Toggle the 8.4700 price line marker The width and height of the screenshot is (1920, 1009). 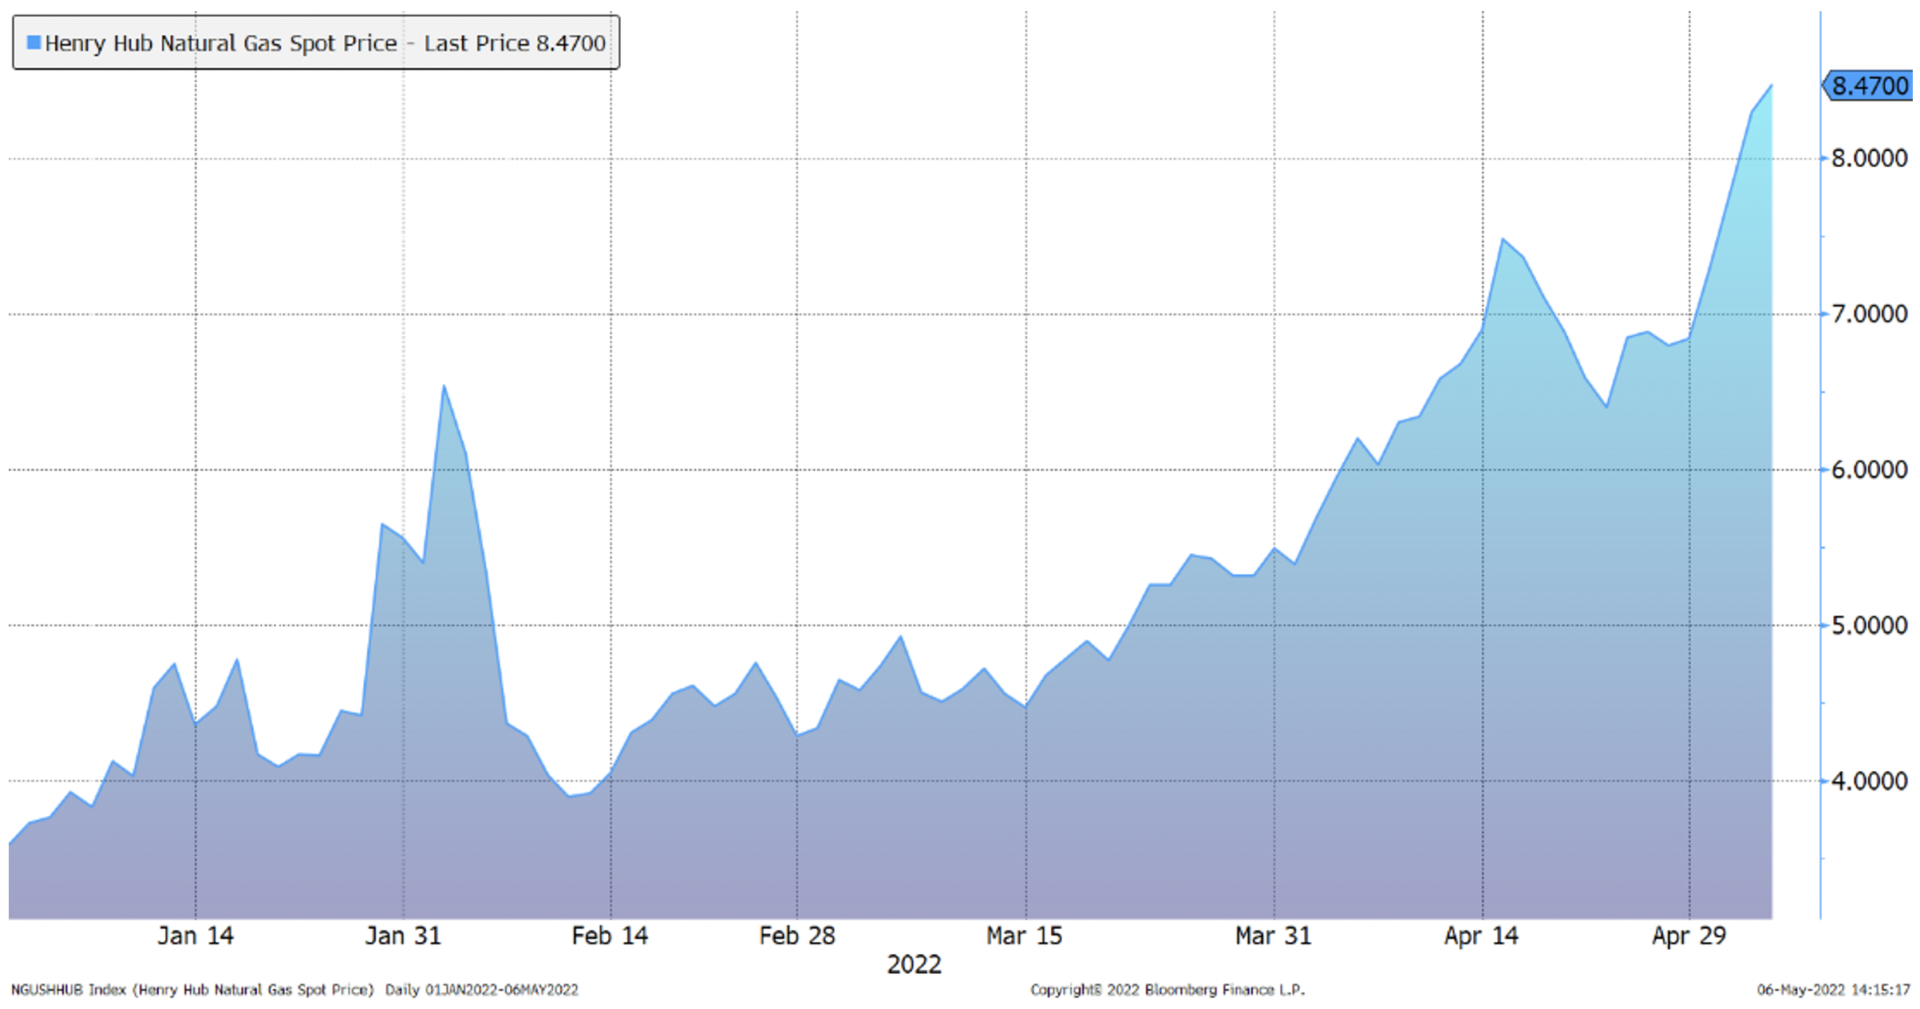(x=1869, y=86)
